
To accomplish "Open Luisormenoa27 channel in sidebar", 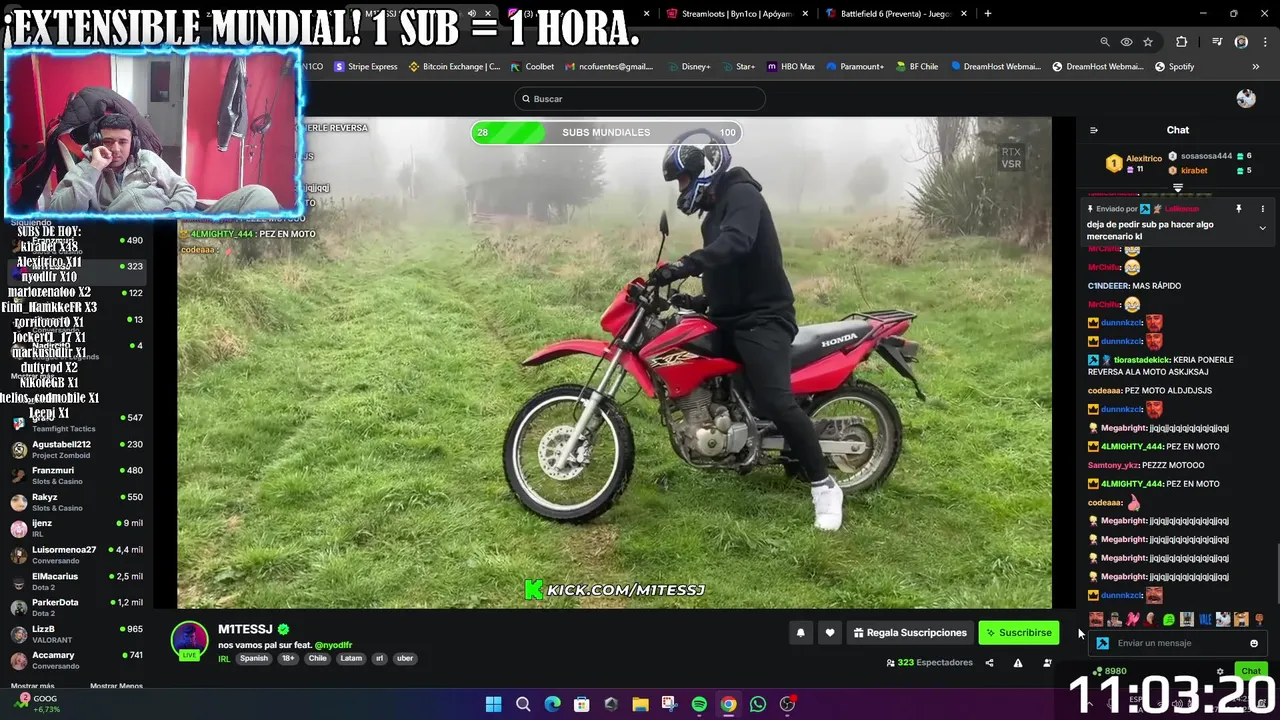I will pos(76,554).
